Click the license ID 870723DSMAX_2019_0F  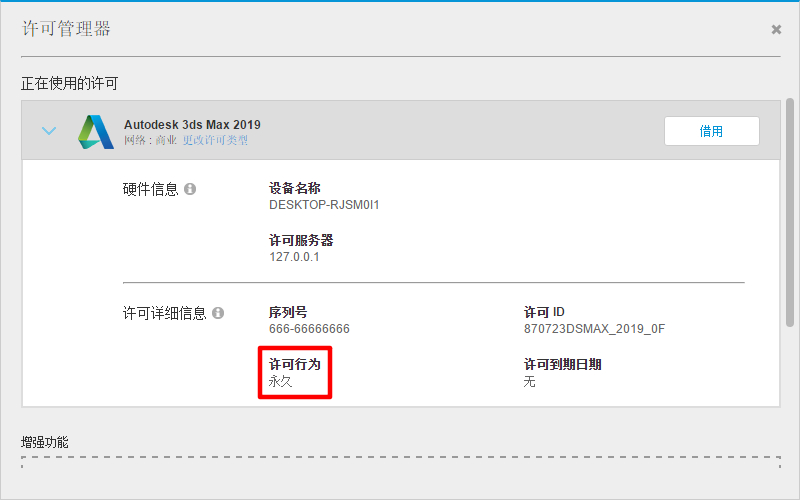594,329
